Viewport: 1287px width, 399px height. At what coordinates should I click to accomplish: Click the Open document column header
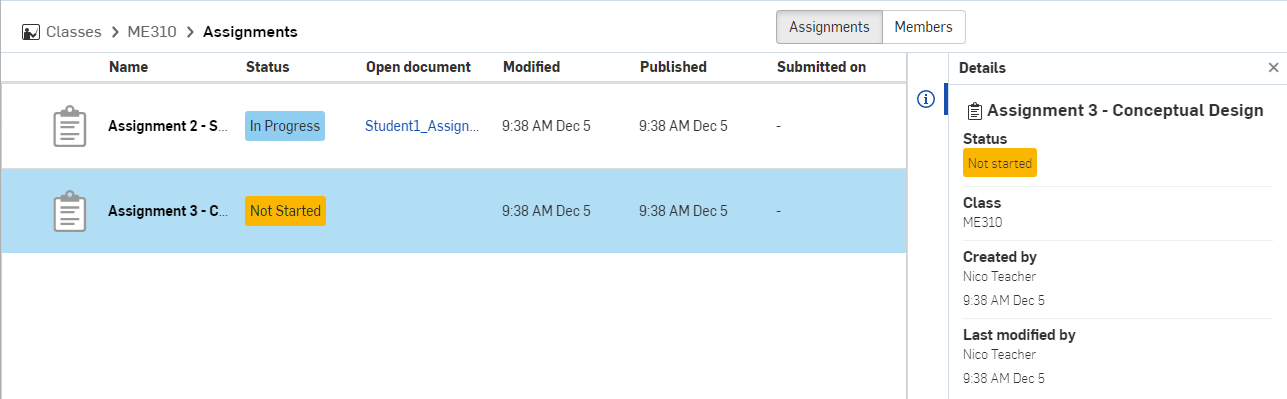coord(418,67)
